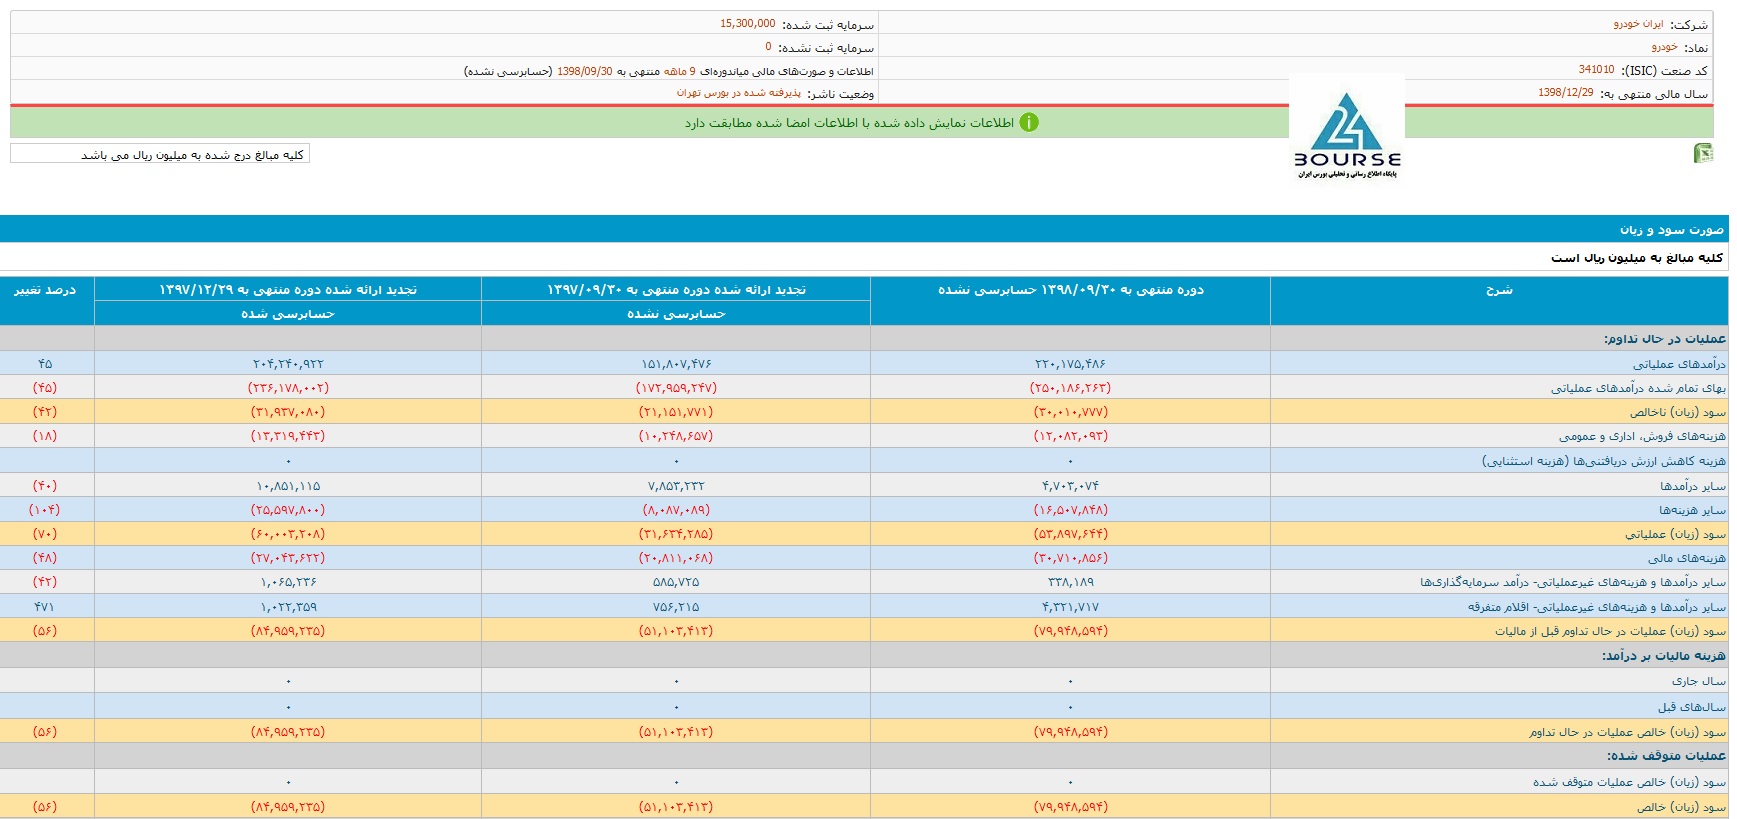The width and height of the screenshot is (1737, 819).
Task: Click the value ۱۵۱,۸۰۷,۴۷۶
Action: [676, 364]
